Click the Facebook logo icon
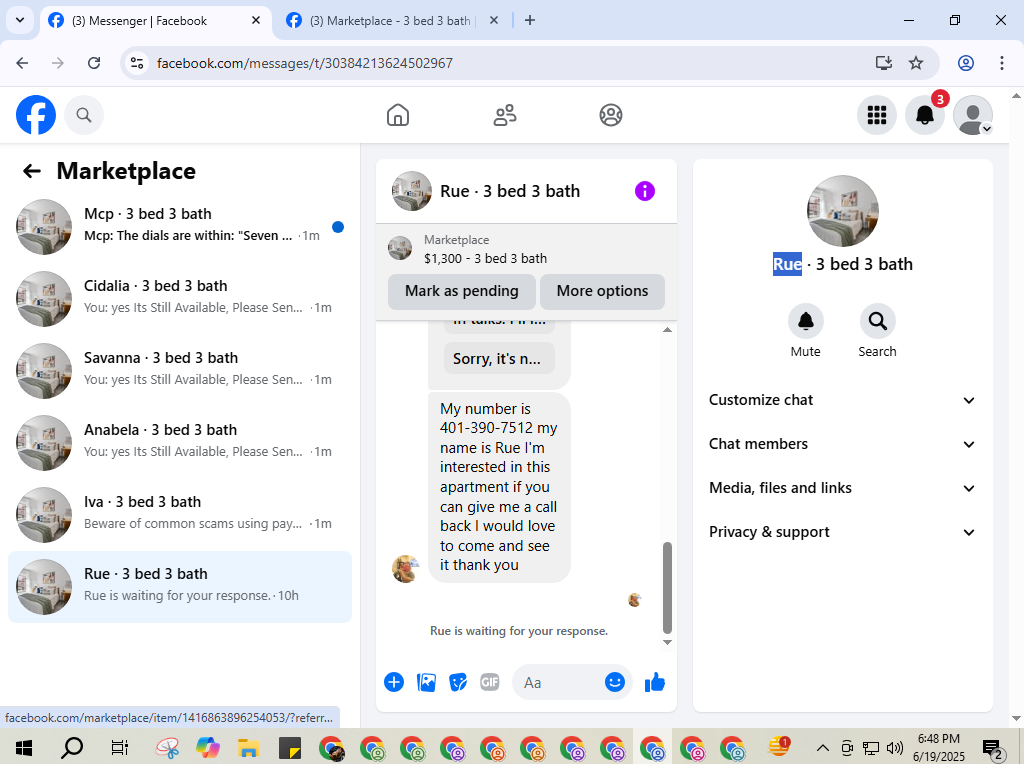Viewport: 1024px width, 764px height. [x=36, y=115]
